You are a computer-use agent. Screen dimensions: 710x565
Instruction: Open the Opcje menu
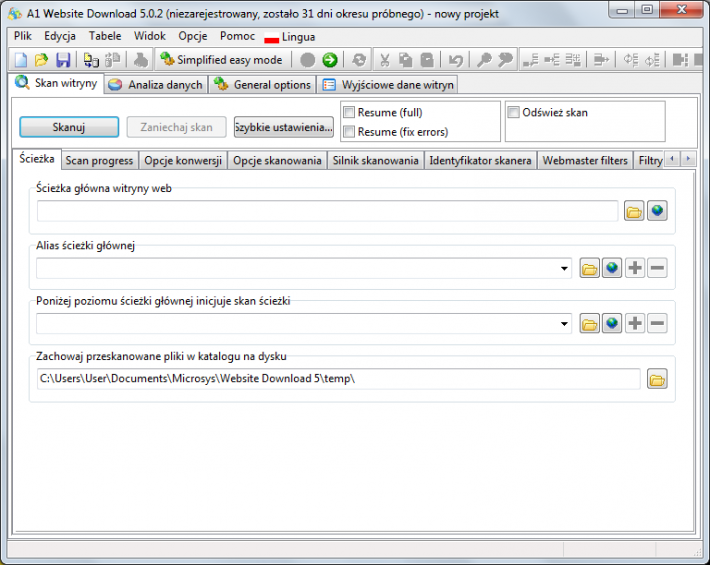tap(193, 36)
